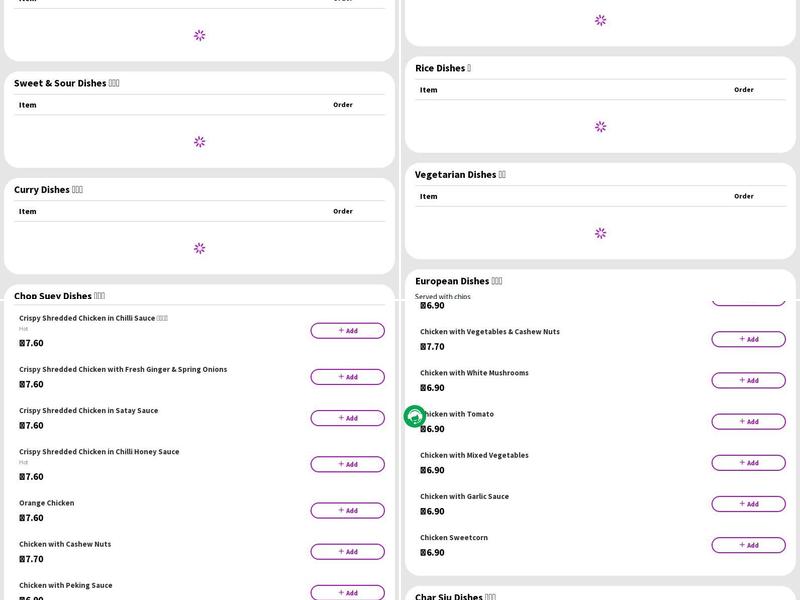Add Crispy Shredded Chicken in Chilli Sauce
The width and height of the screenshot is (800, 600).
(347, 331)
